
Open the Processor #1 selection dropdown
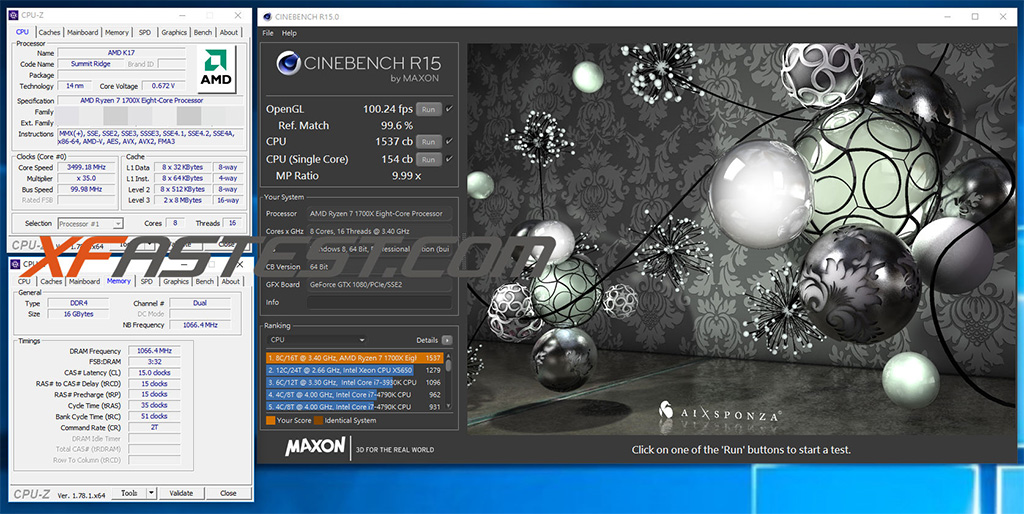[90, 223]
